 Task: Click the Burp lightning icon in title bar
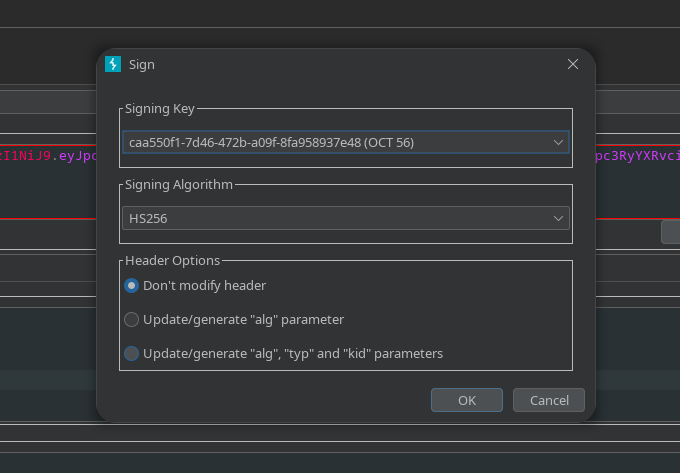(x=113, y=64)
